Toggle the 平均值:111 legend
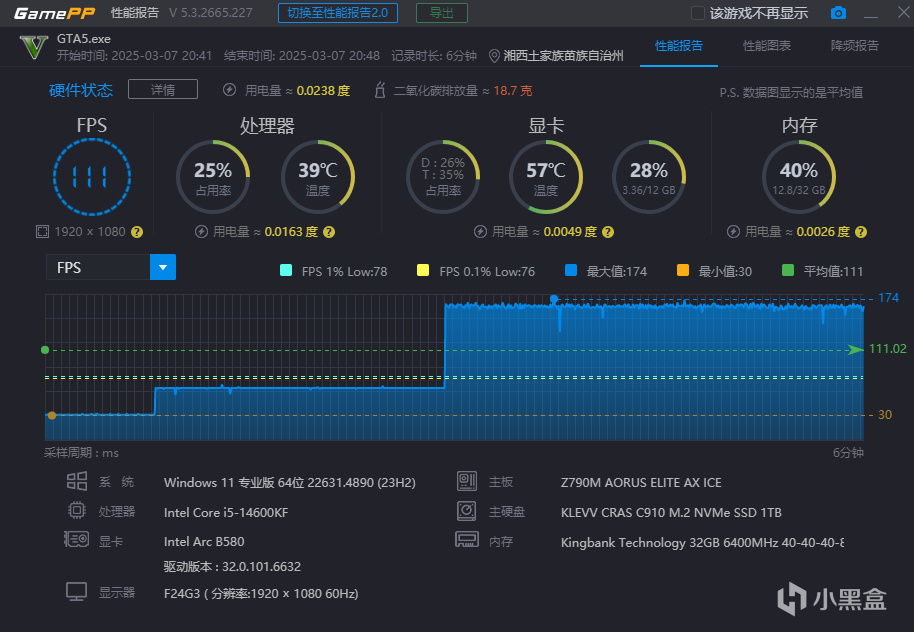This screenshot has width=914, height=632. point(822,271)
